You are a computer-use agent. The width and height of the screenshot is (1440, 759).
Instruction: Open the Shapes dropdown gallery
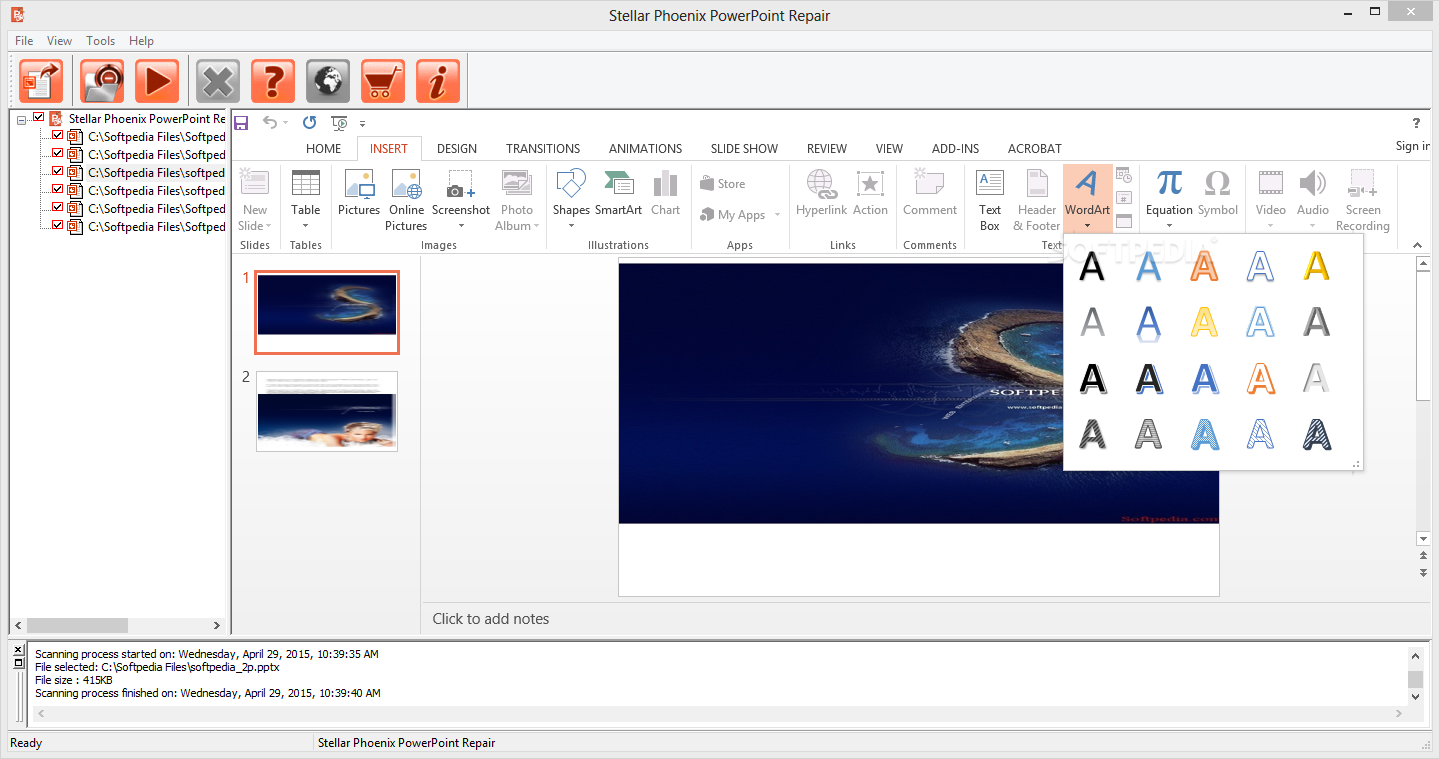571,225
